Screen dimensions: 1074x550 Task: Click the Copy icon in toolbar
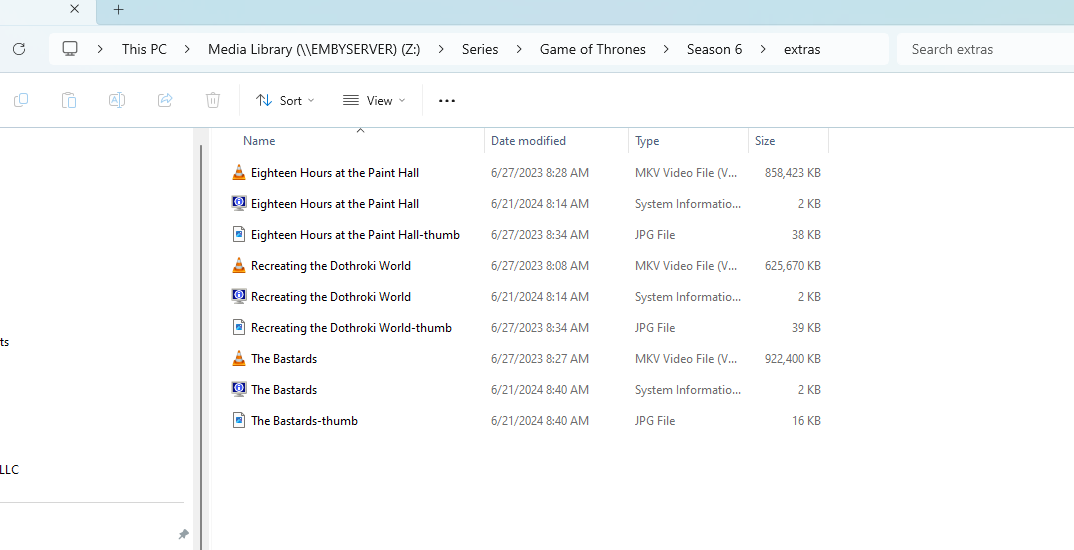pyautogui.click(x=21, y=100)
